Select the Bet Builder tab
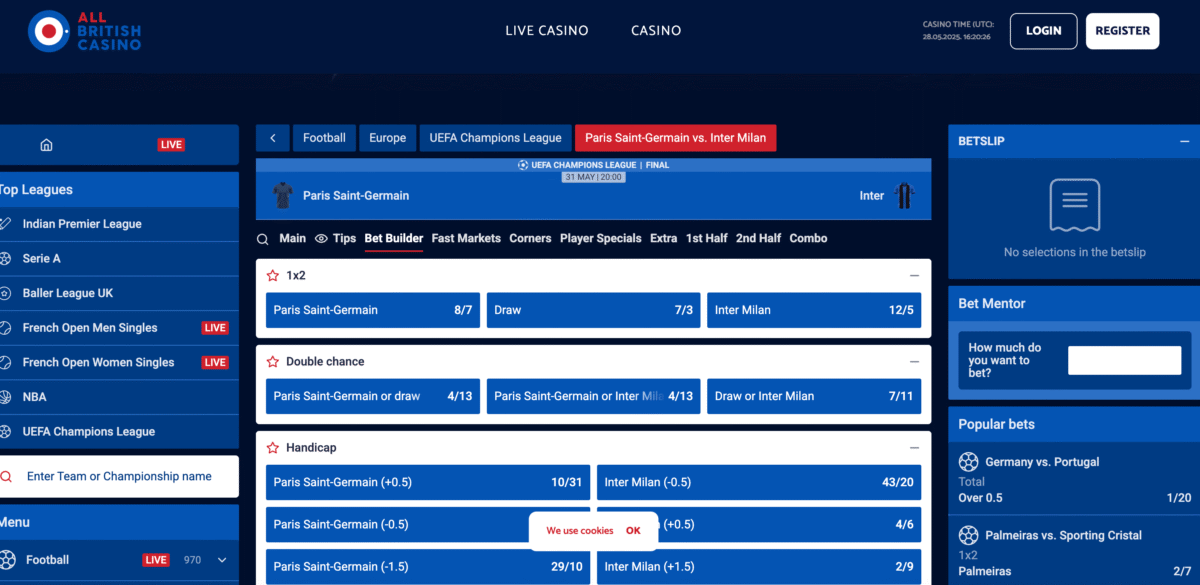1200x585 pixels. pyautogui.click(x=394, y=239)
